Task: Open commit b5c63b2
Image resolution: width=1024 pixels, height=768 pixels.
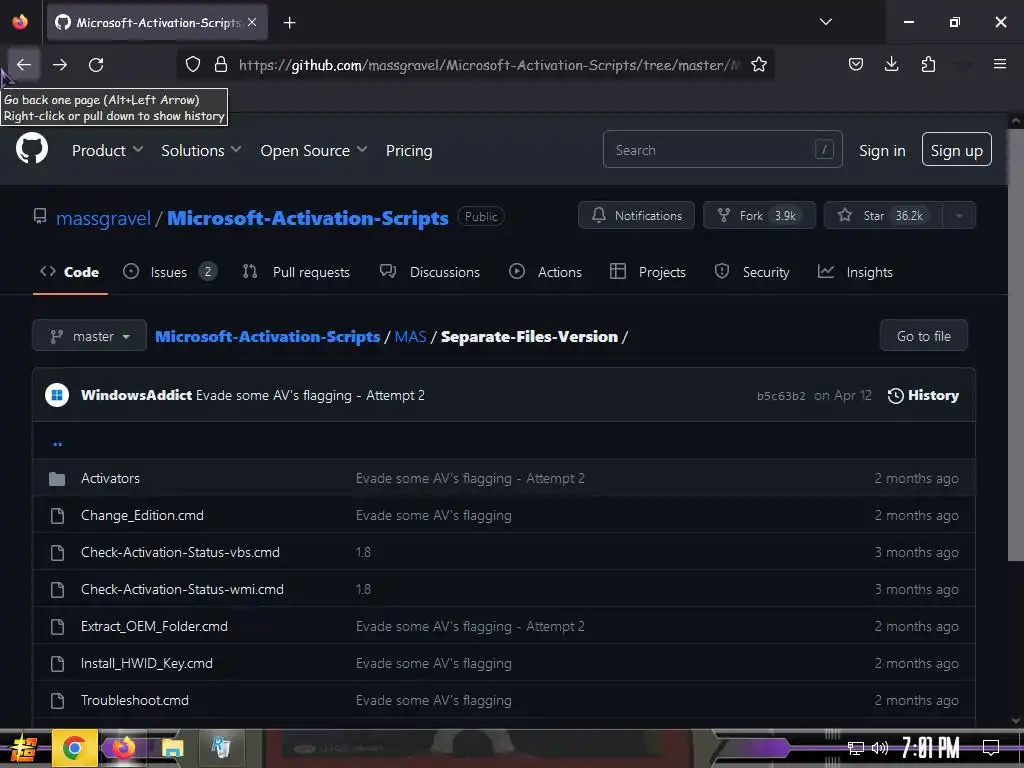Action: coord(780,396)
